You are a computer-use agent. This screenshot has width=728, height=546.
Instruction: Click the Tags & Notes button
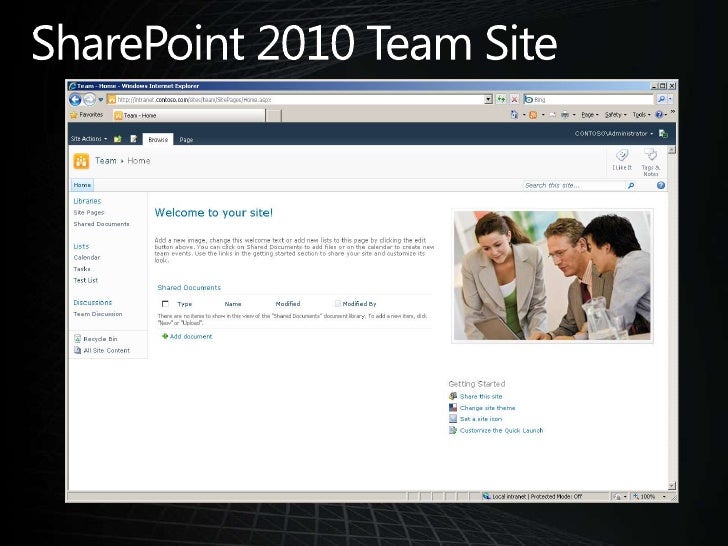(x=651, y=162)
